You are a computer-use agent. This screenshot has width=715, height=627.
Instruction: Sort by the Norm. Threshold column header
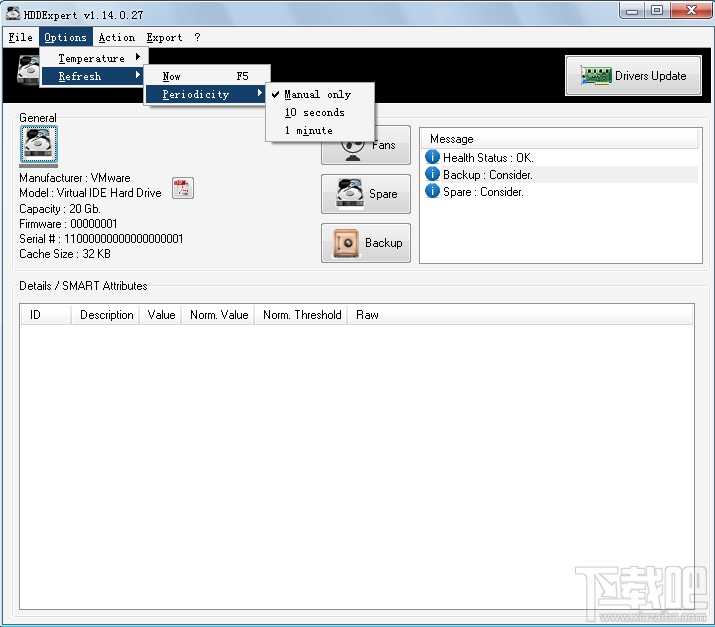[x=301, y=315]
